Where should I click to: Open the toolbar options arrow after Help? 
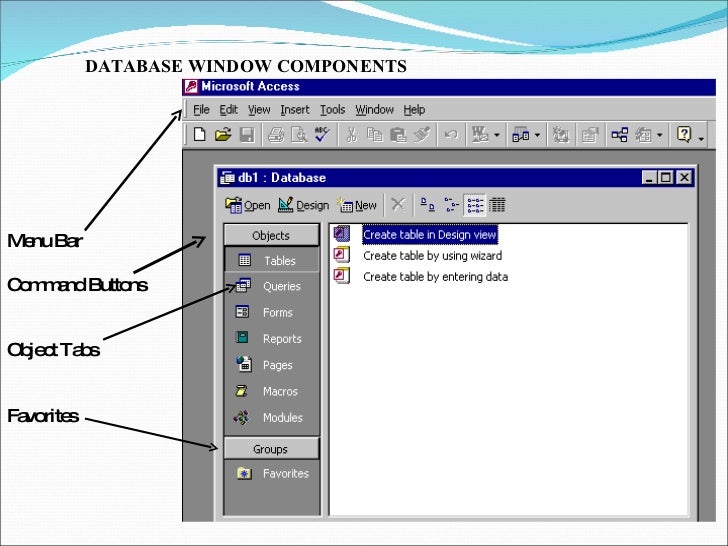point(701,137)
